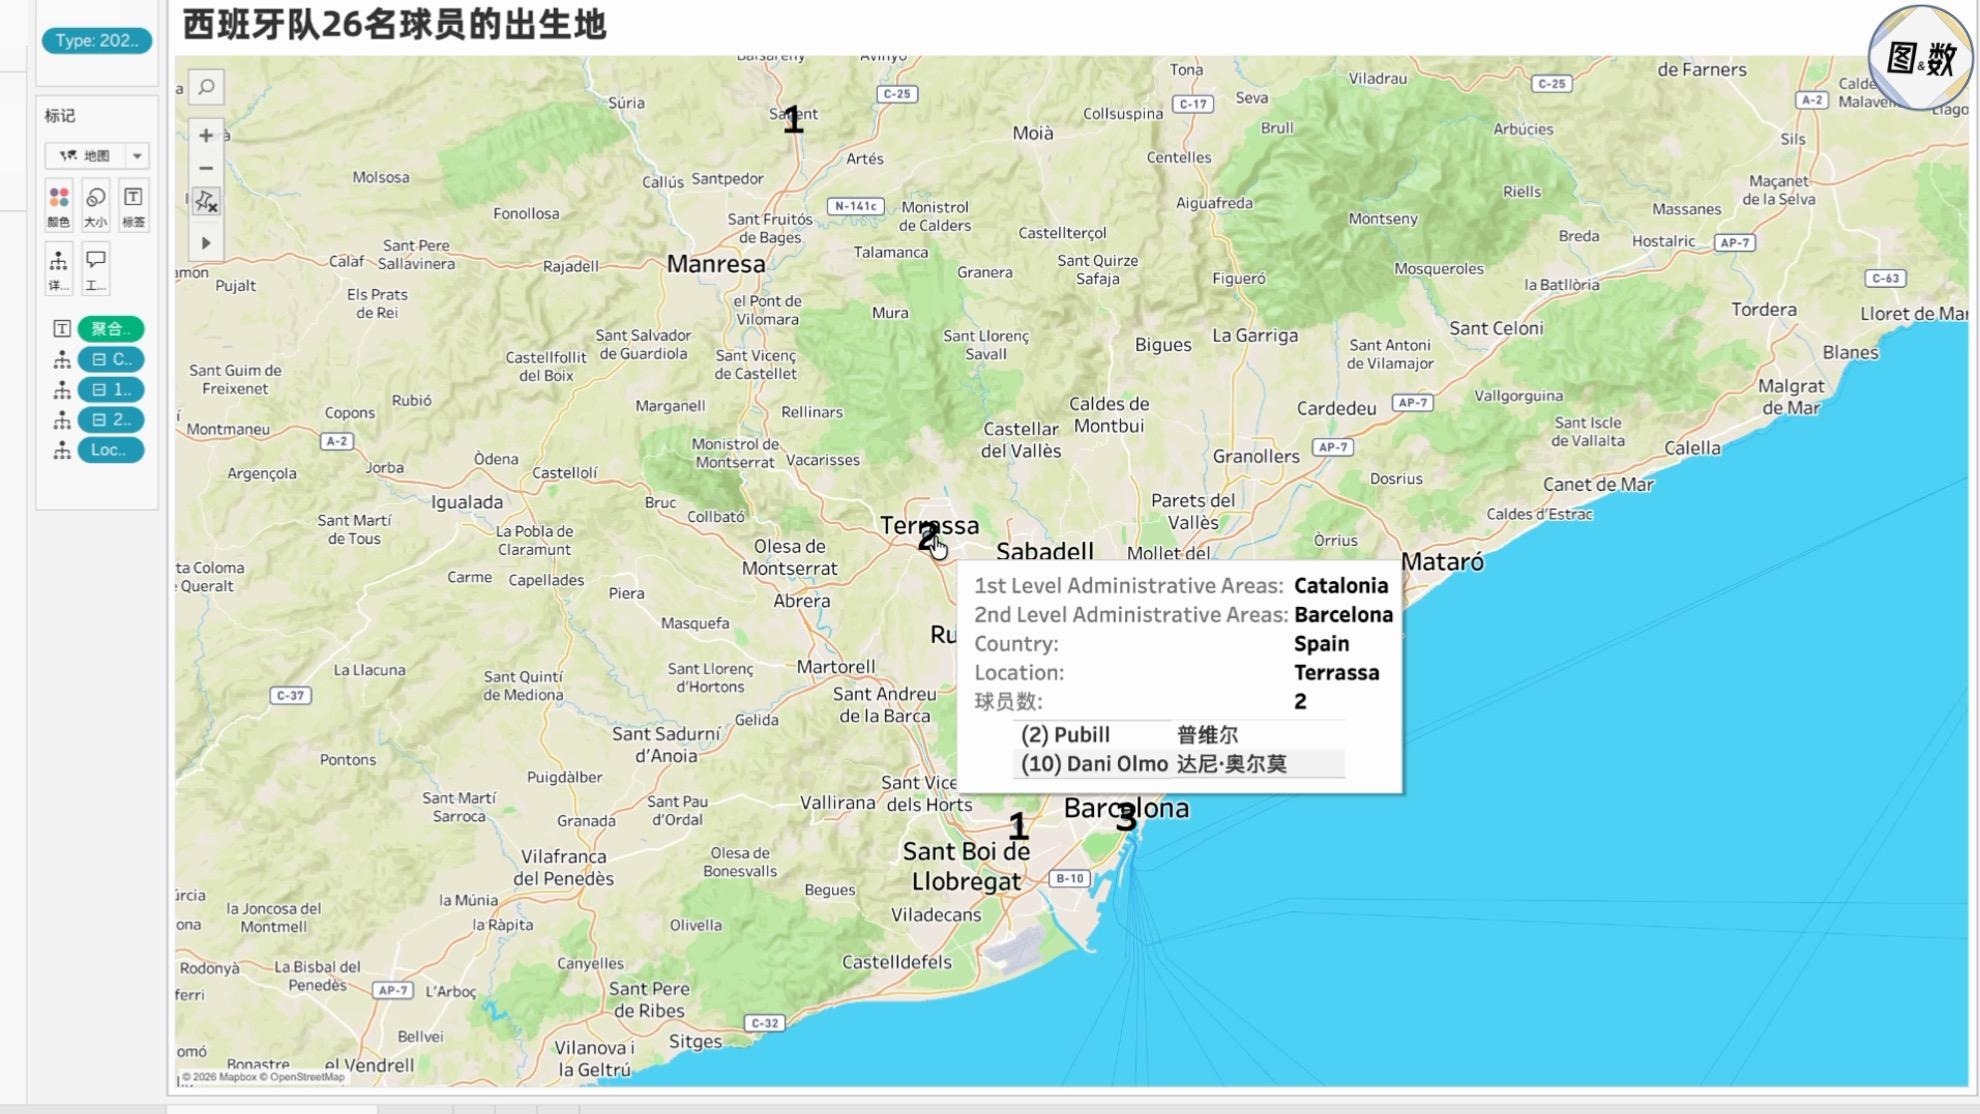Image resolution: width=1980 pixels, height=1114 pixels.
Task: Collapse the 1.. administrative level pill
Action: pyautogui.click(x=99, y=389)
